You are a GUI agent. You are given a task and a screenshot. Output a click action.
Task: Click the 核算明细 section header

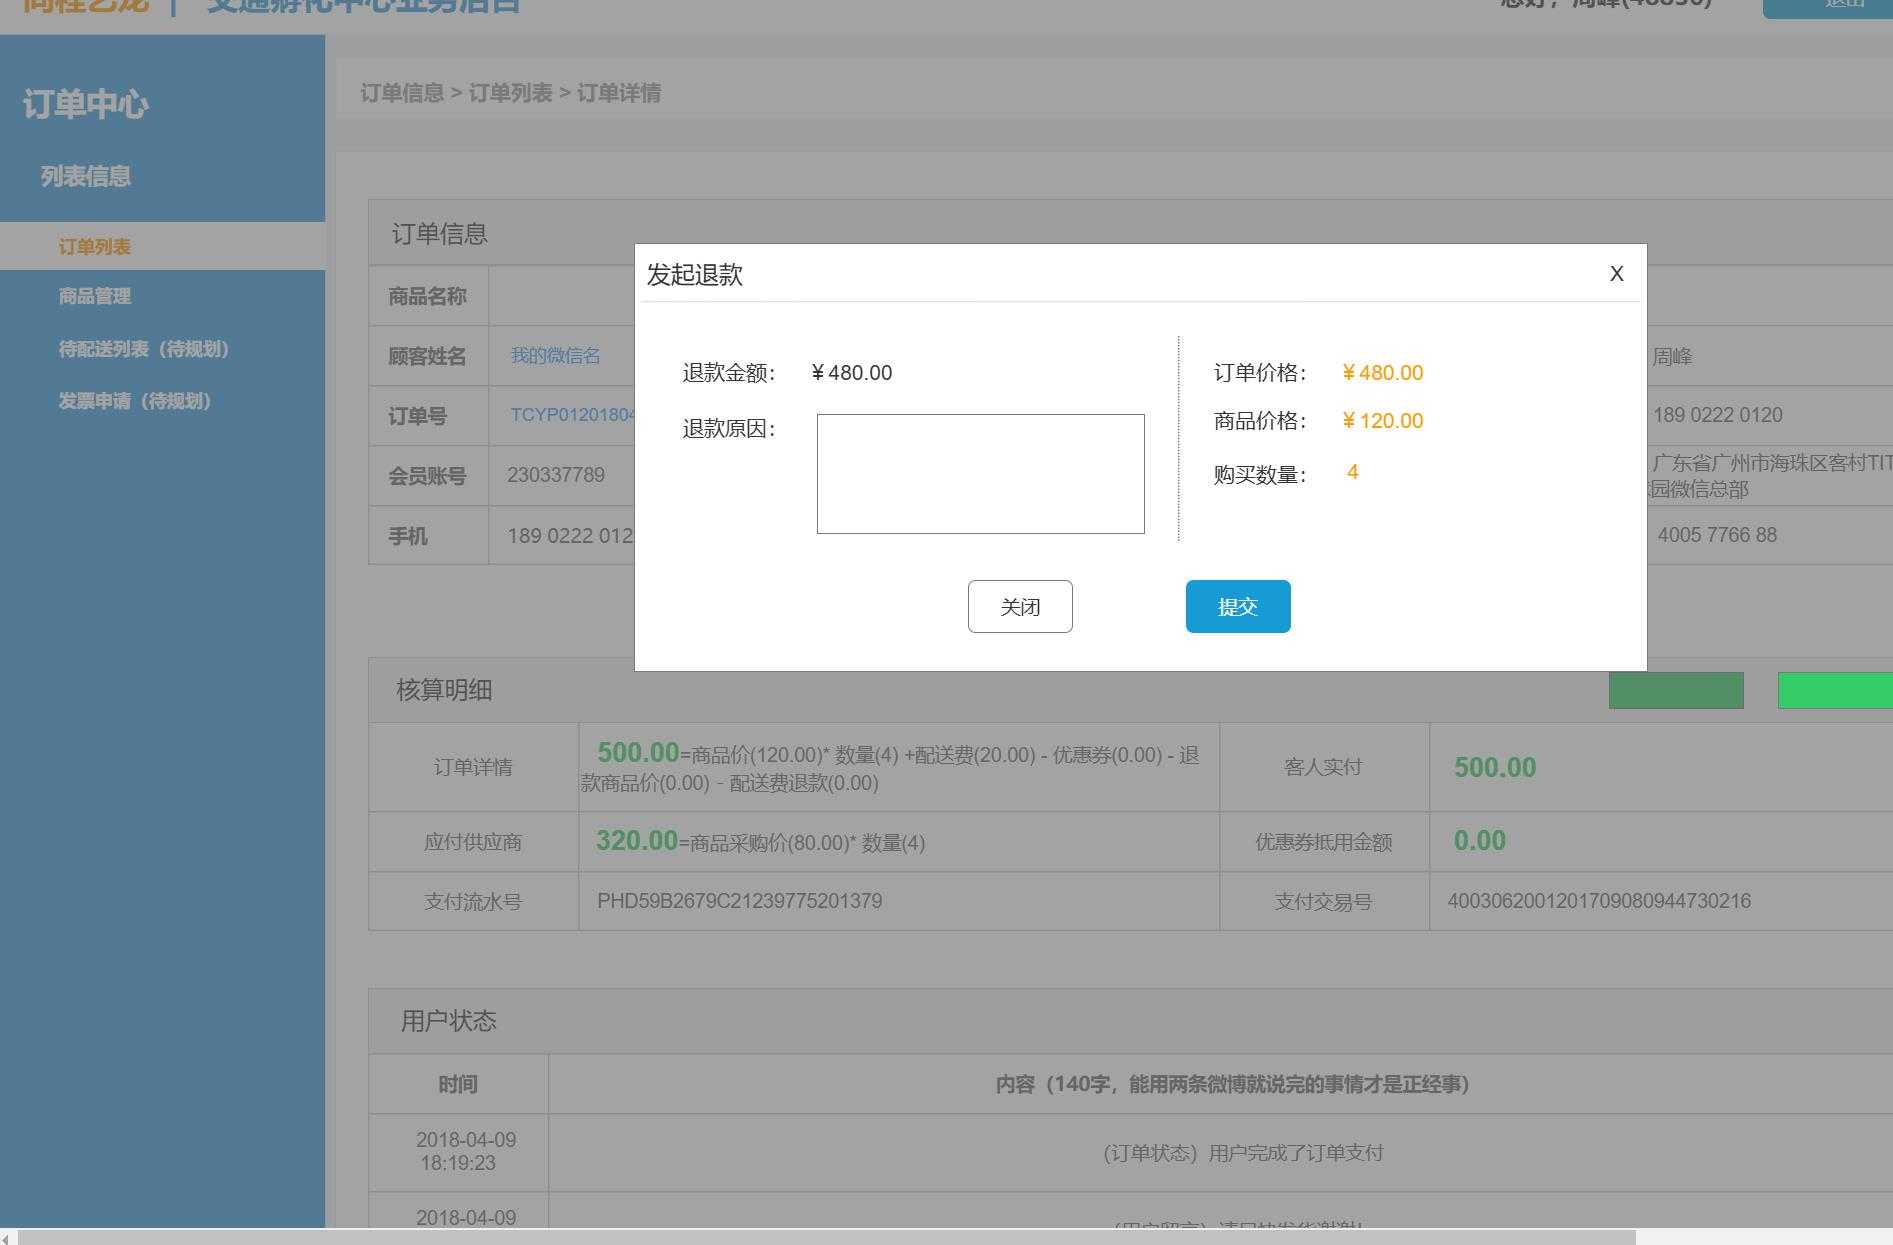444,690
